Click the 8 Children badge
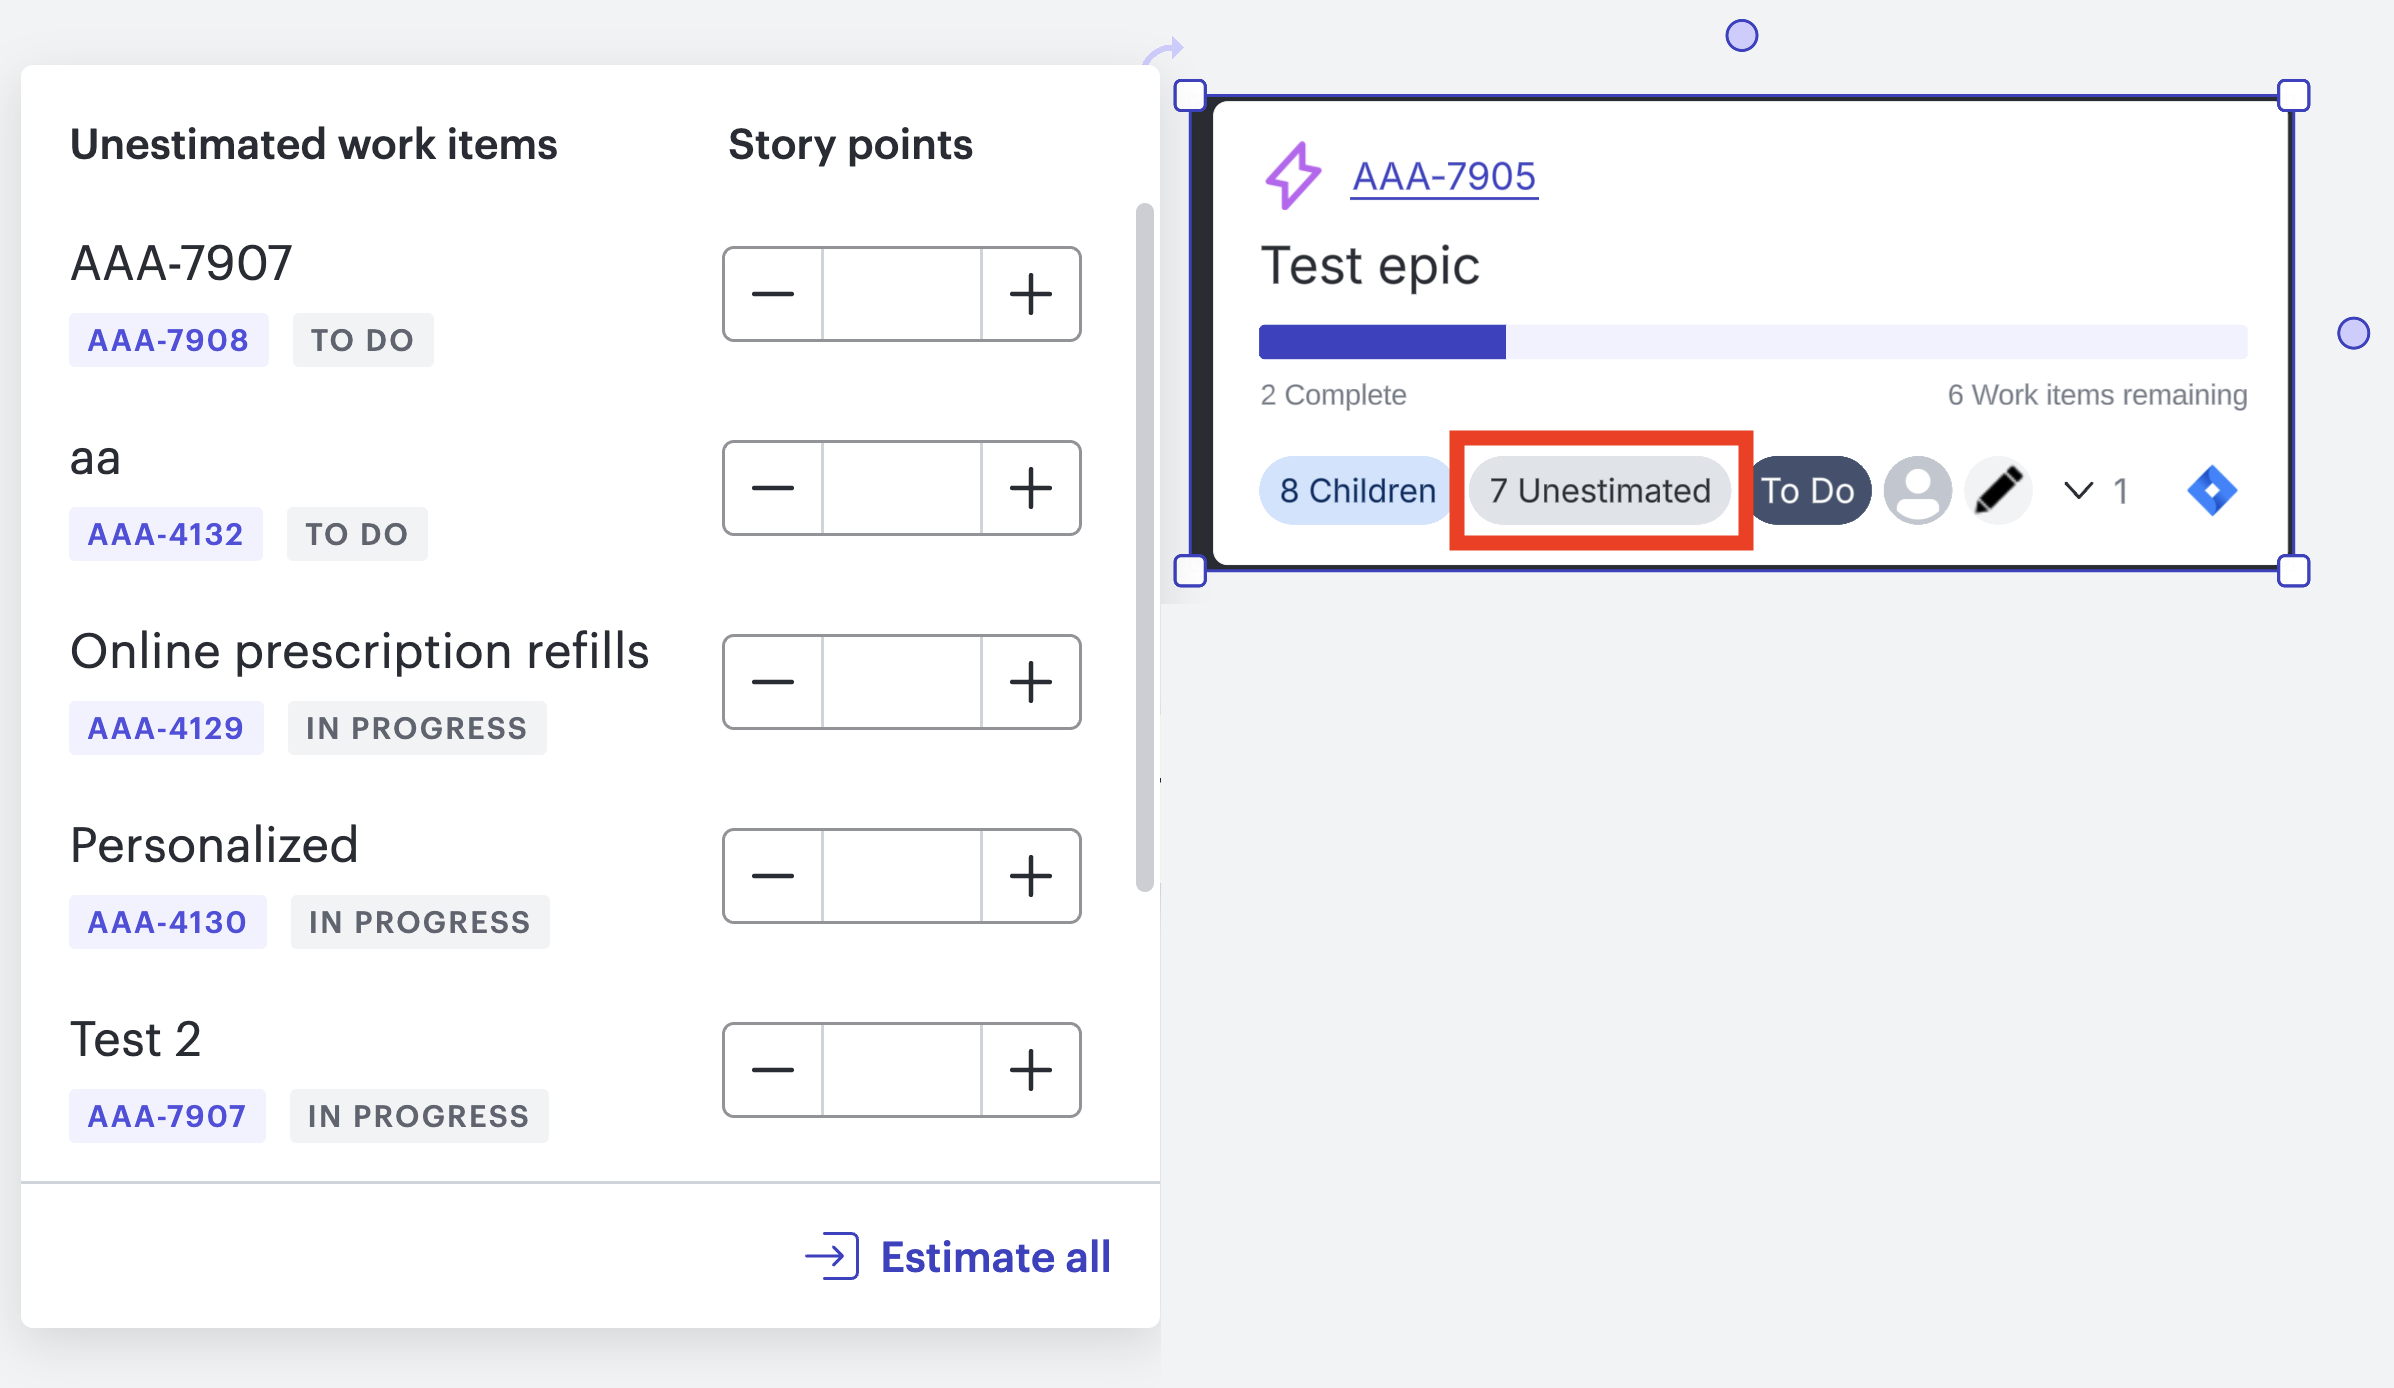This screenshot has height=1388, width=2394. pyautogui.click(x=1357, y=491)
